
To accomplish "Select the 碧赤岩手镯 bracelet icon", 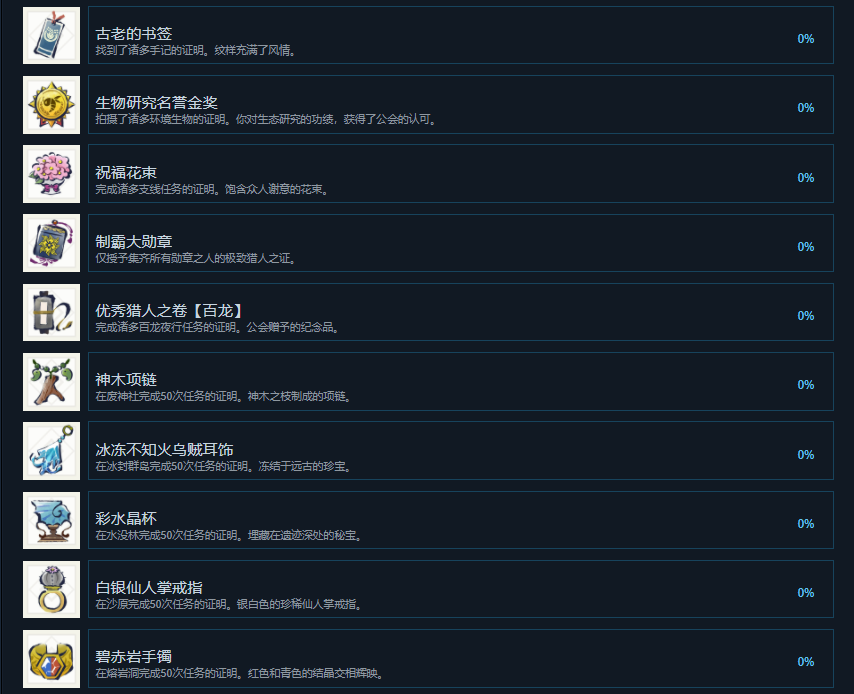I will pyautogui.click(x=51, y=659).
